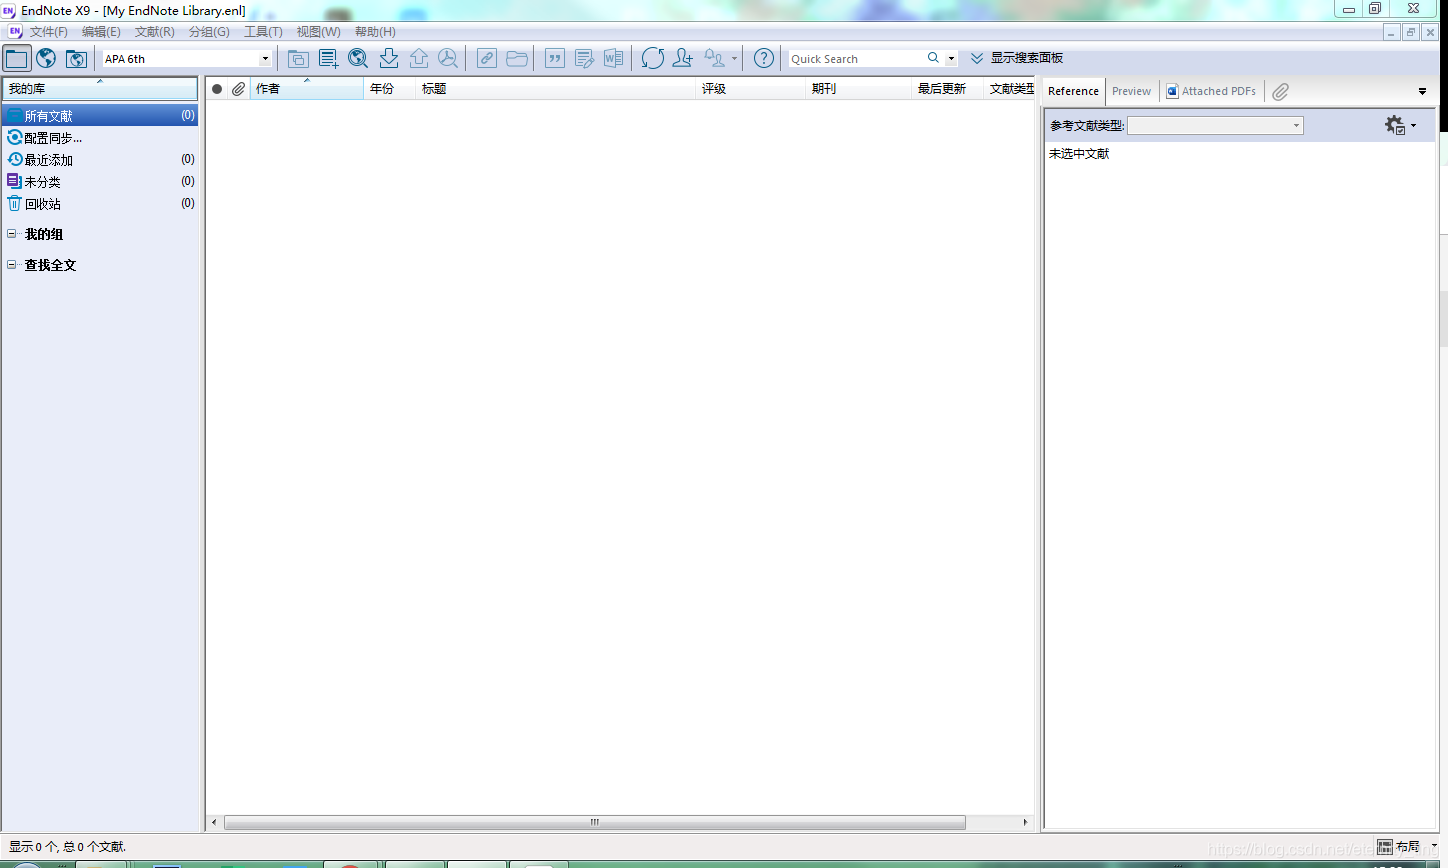This screenshot has width=1448, height=868.
Task: Sort references by 期刊 column
Action: click(x=859, y=89)
